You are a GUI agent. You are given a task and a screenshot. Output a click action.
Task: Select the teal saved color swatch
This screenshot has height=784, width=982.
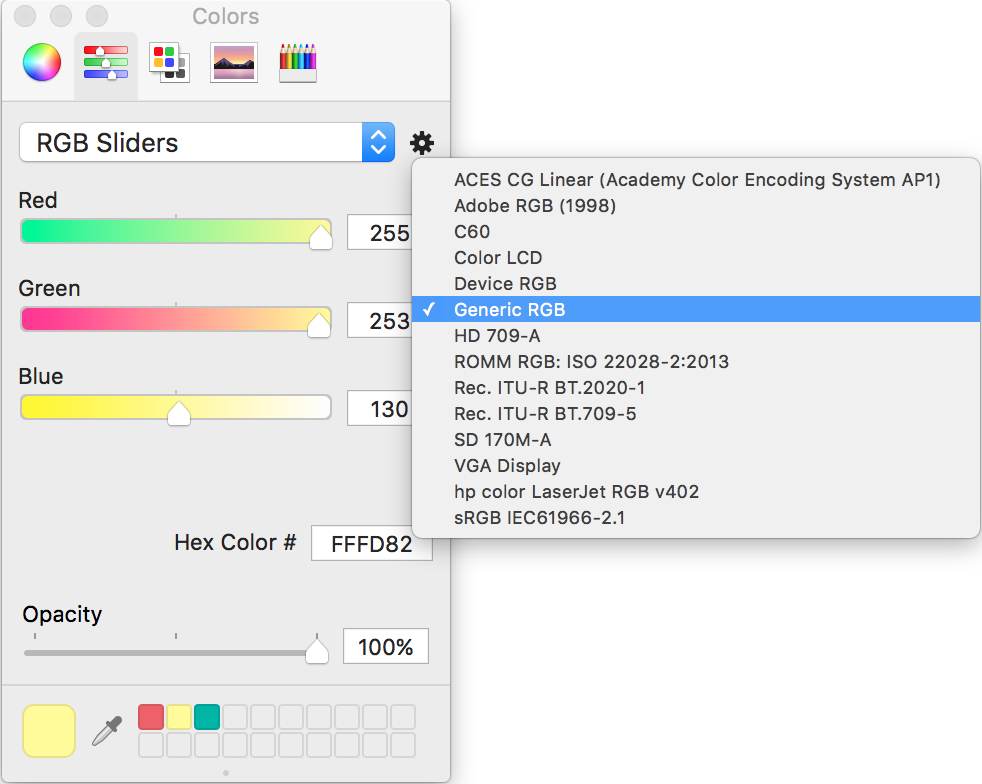[x=207, y=717]
